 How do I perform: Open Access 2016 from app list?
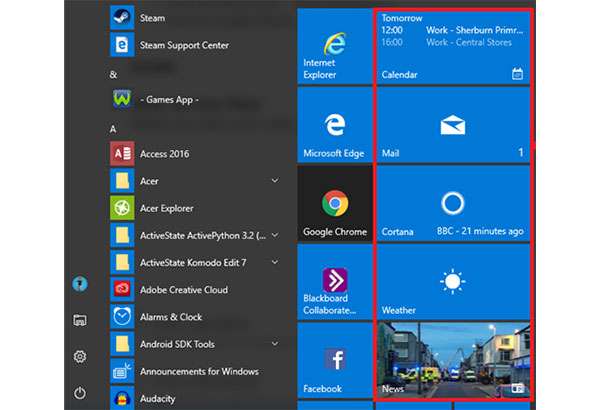165,154
